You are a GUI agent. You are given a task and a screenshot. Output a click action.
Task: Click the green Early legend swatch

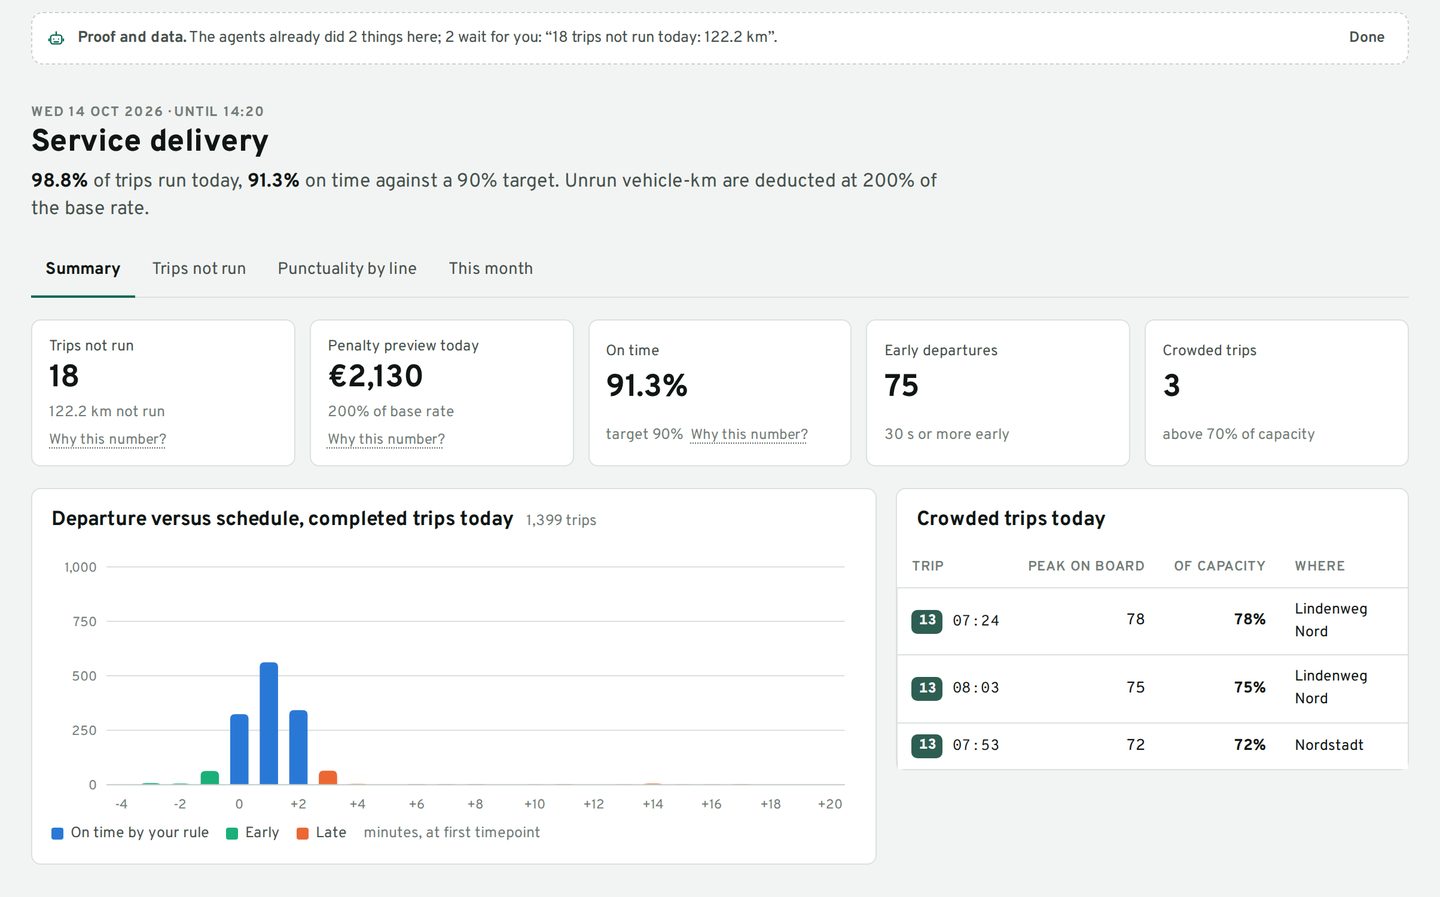tap(232, 833)
